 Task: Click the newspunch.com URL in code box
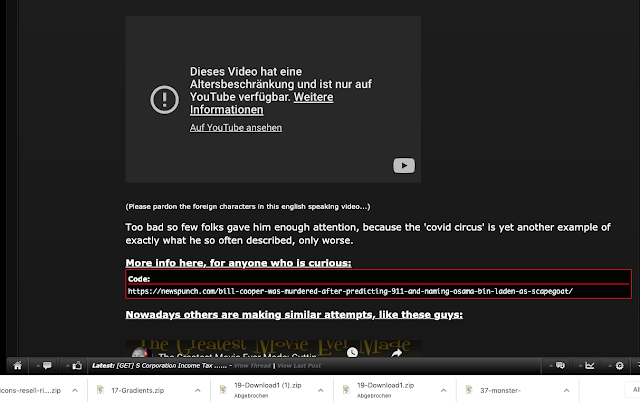point(350,291)
